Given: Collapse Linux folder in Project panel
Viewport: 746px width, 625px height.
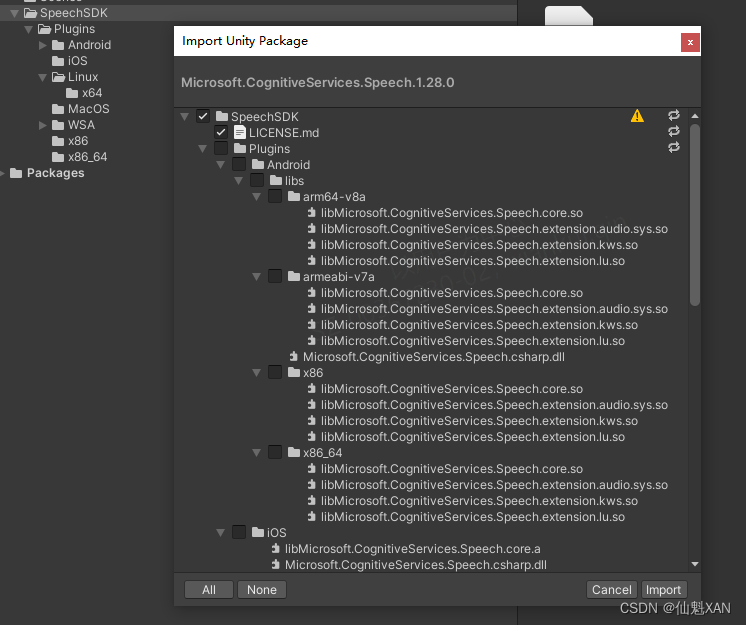Looking at the screenshot, I should coord(43,77).
